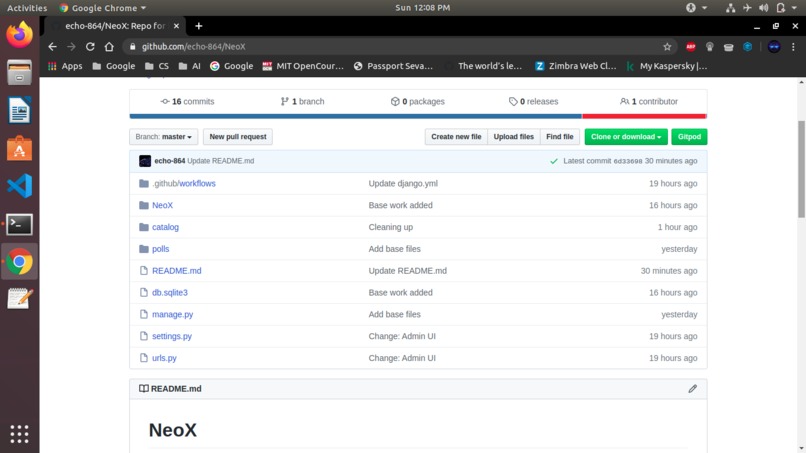Launch Visual Studio Code from the dock

tap(20, 186)
